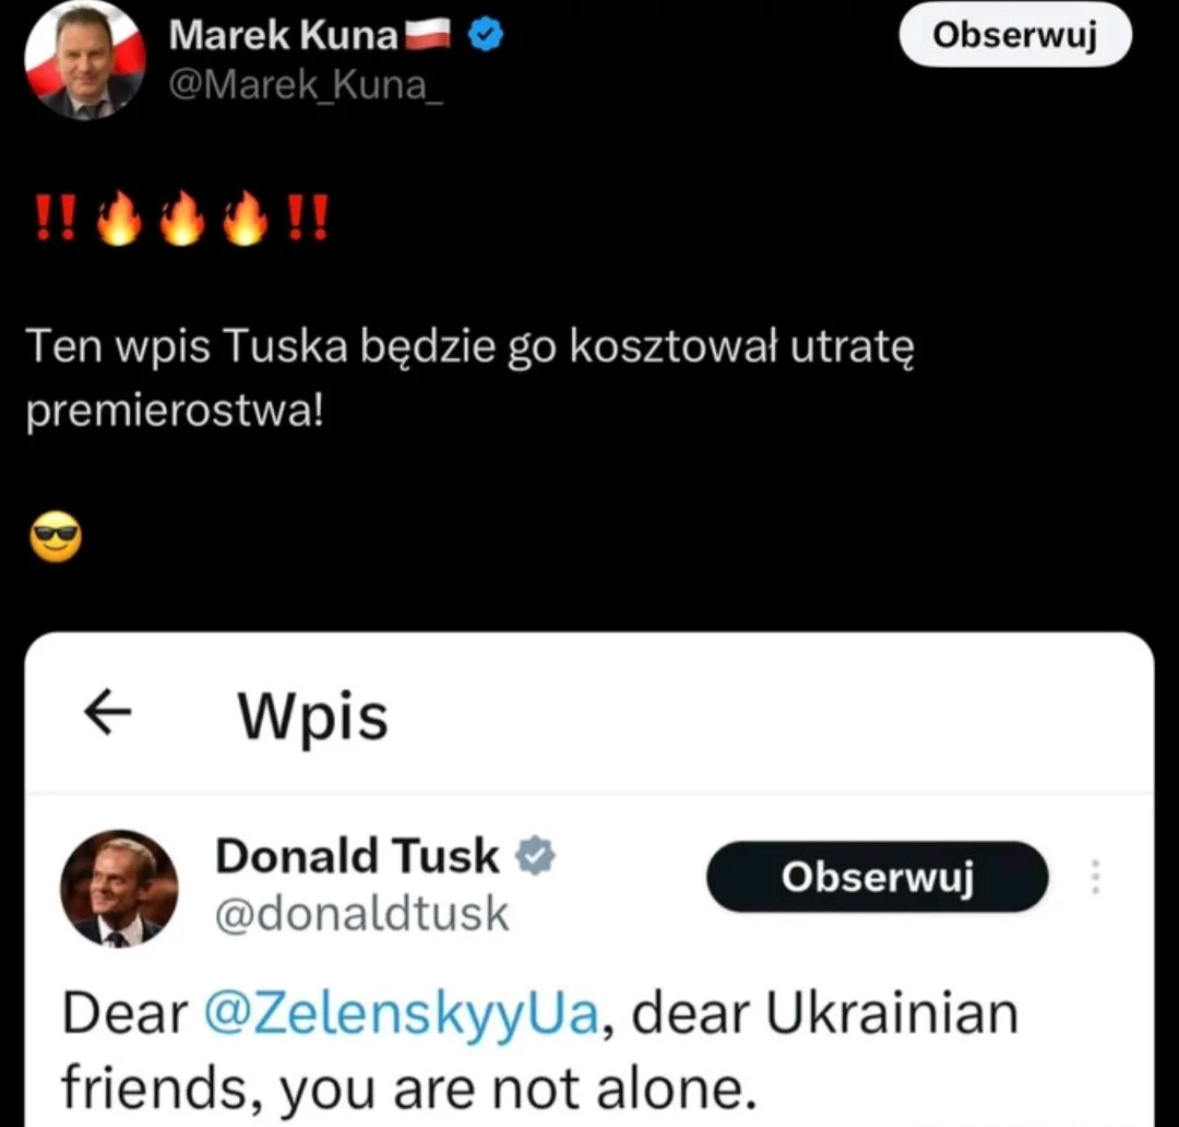
Task: Open the @Marek_Kuna_ handle
Action: [x=306, y=84]
